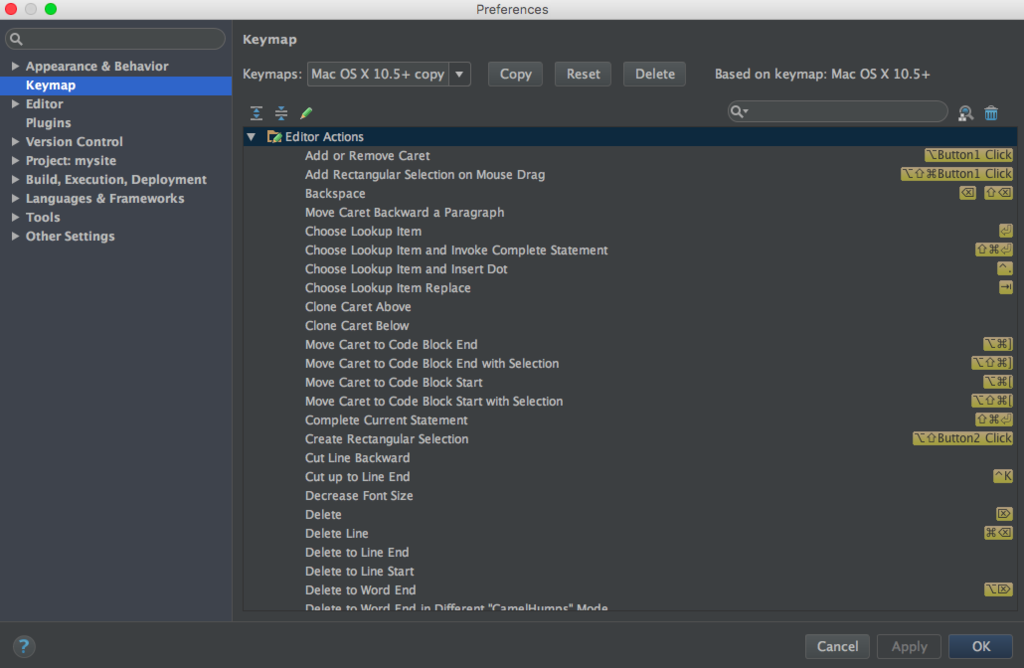Expand Appearance & Behavior section

click(x=15, y=66)
